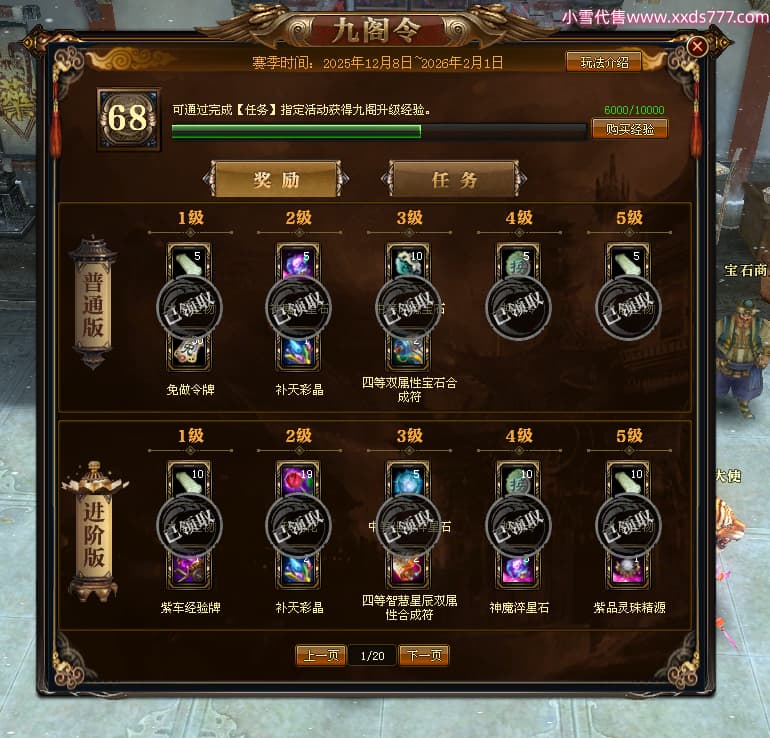Open the 奖励 tab

(x=276, y=179)
